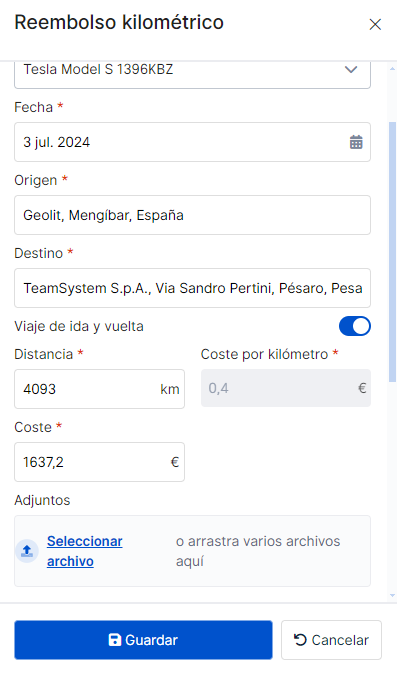Click the scroll down arrow of panel

point(392,595)
